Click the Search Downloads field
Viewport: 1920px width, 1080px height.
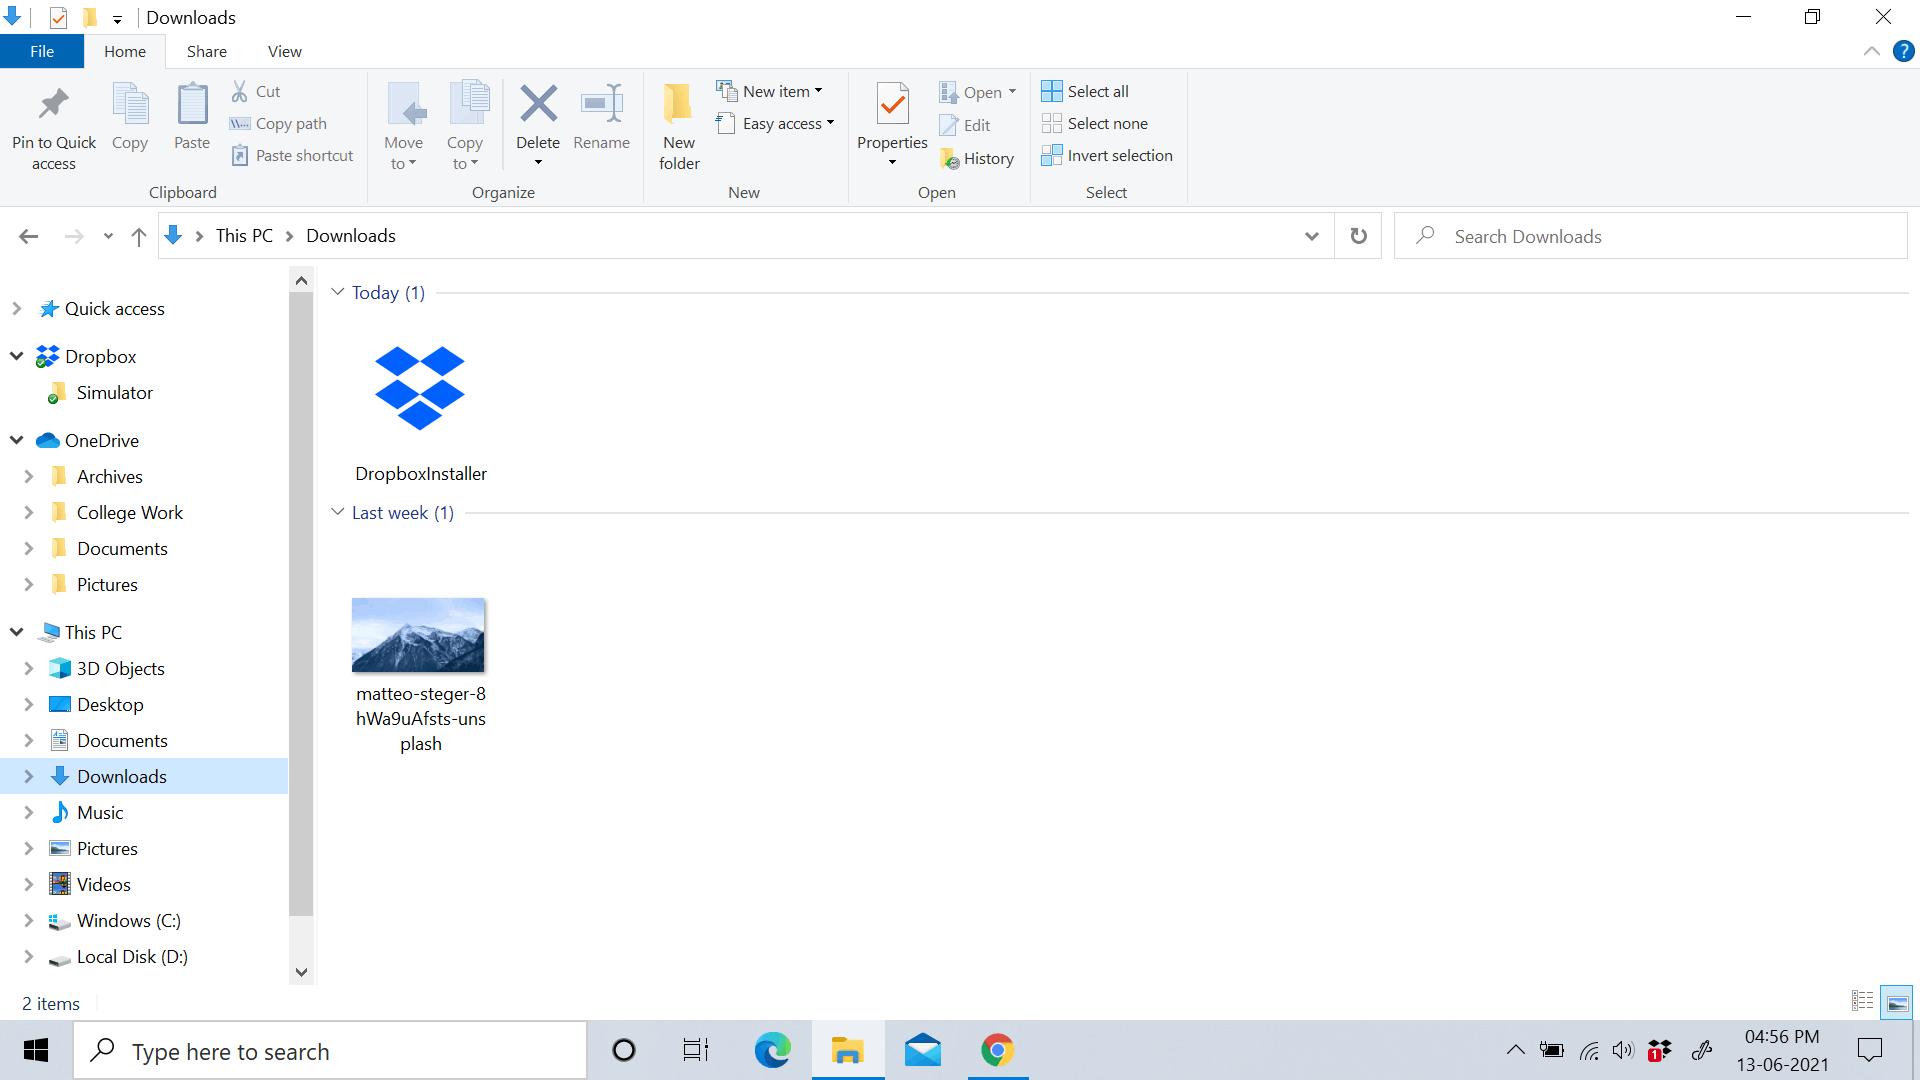[1650, 236]
